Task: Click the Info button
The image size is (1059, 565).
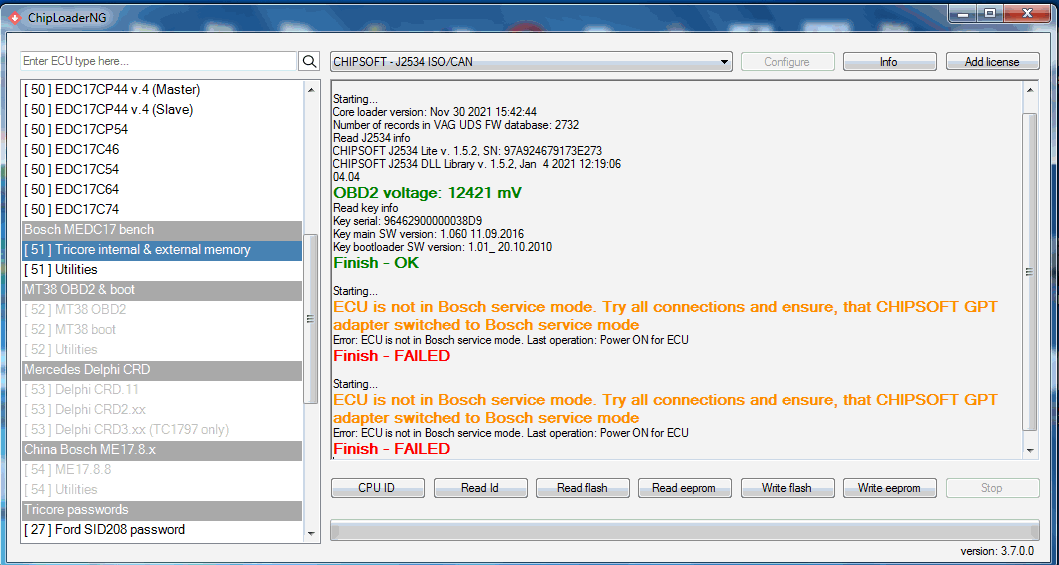Action: [x=888, y=62]
